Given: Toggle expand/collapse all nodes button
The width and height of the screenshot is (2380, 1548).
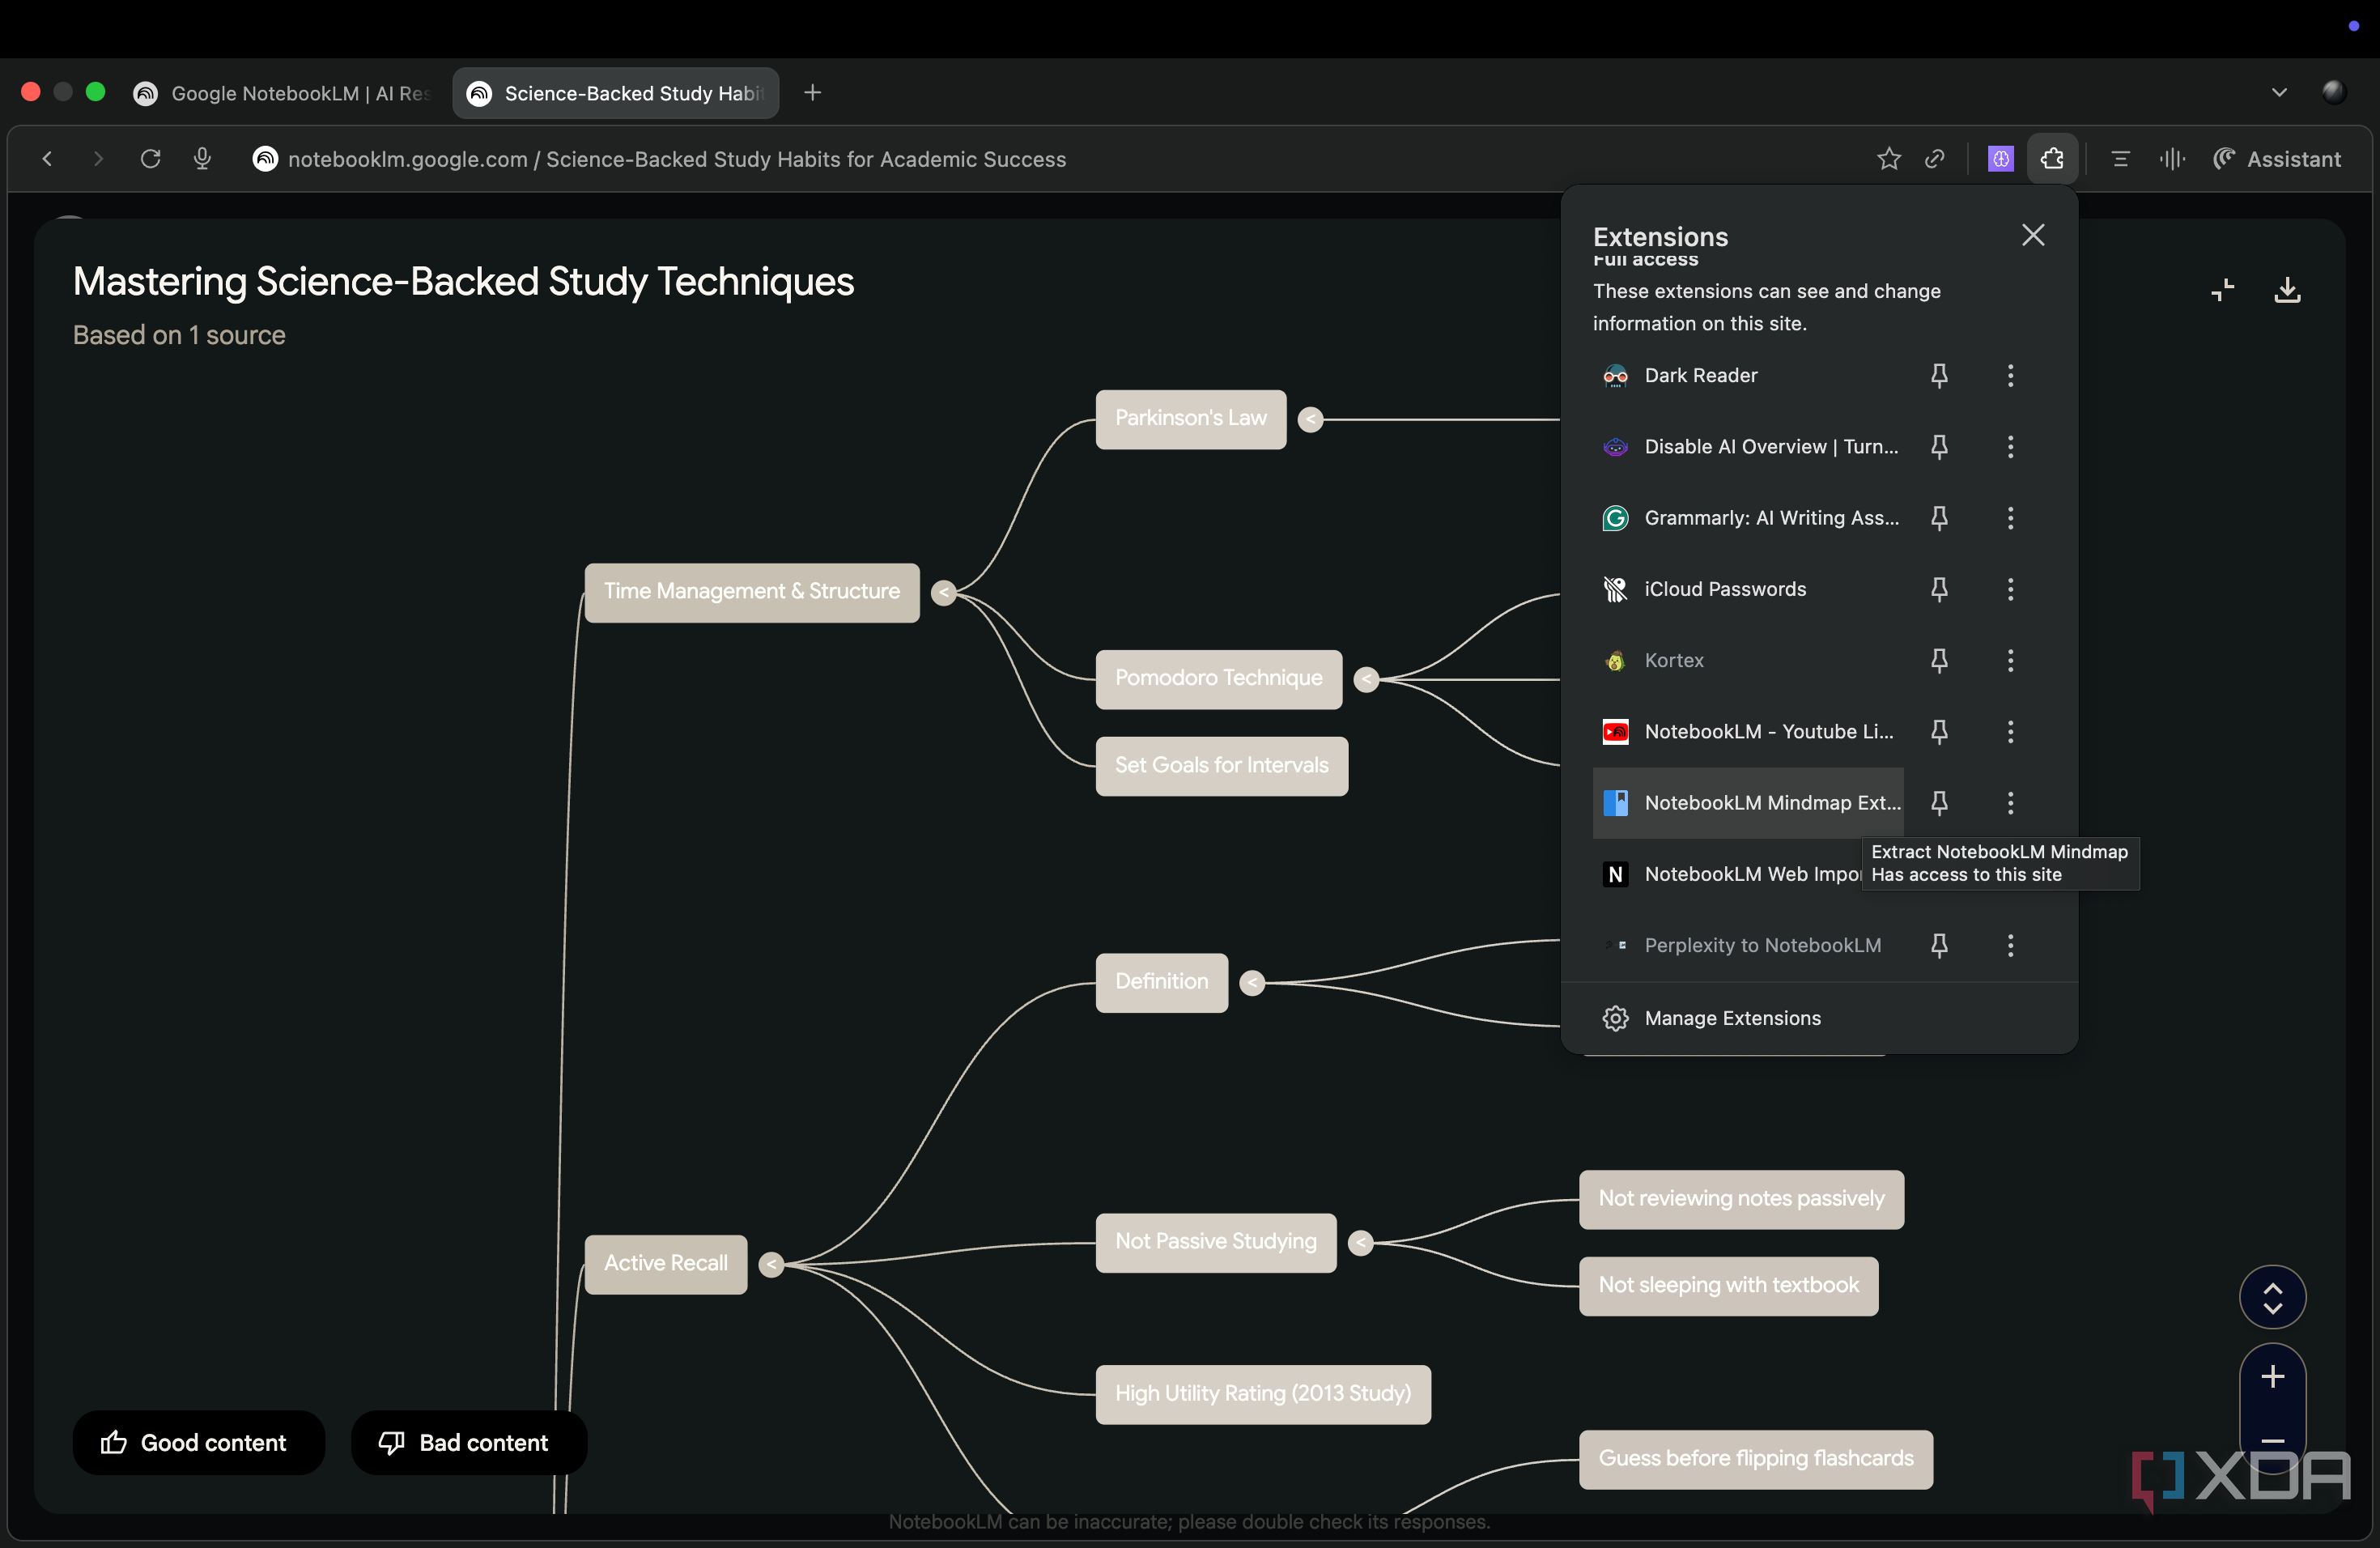Looking at the screenshot, I should tap(2272, 1297).
